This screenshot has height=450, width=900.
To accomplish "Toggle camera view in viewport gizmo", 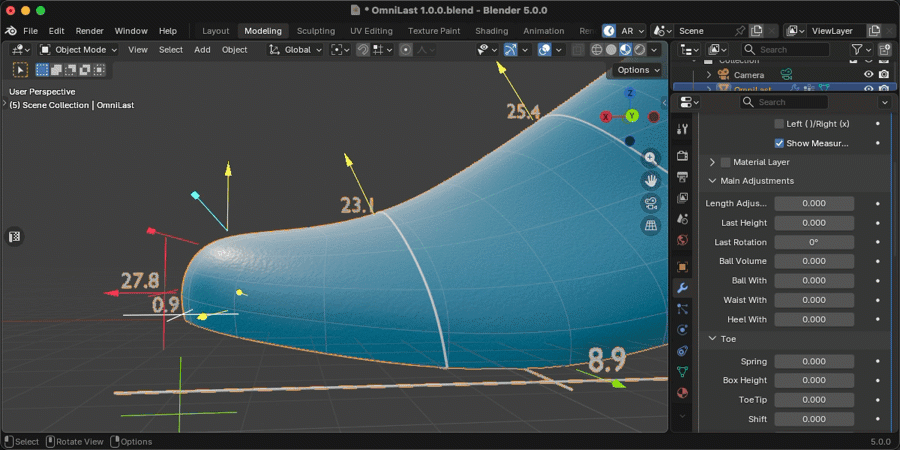I will pyautogui.click(x=650, y=203).
